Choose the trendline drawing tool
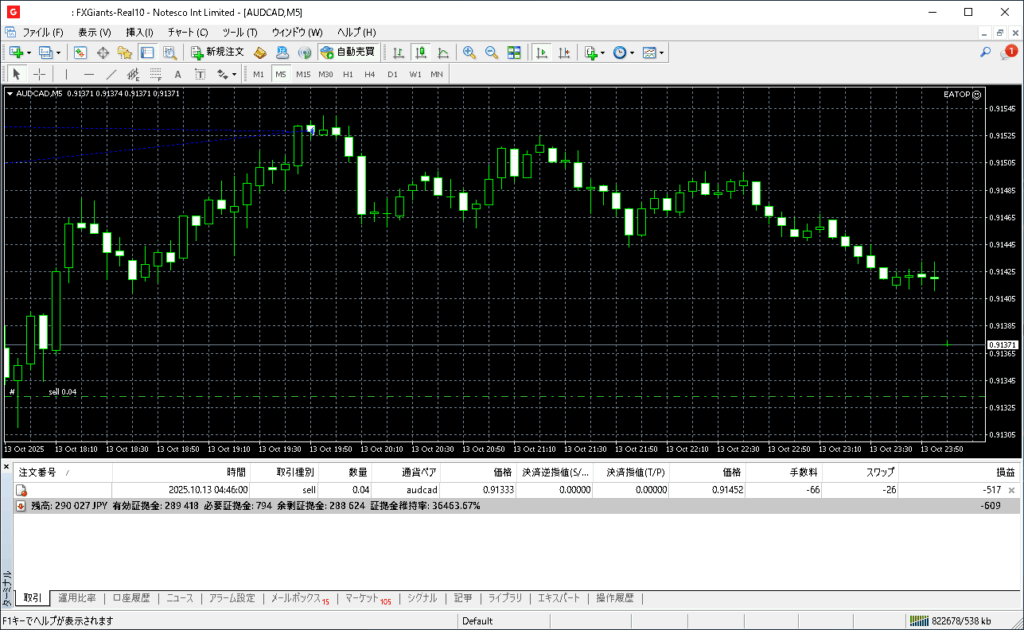The width and height of the screenshot is (1024, 630). [x=111, y=74]
